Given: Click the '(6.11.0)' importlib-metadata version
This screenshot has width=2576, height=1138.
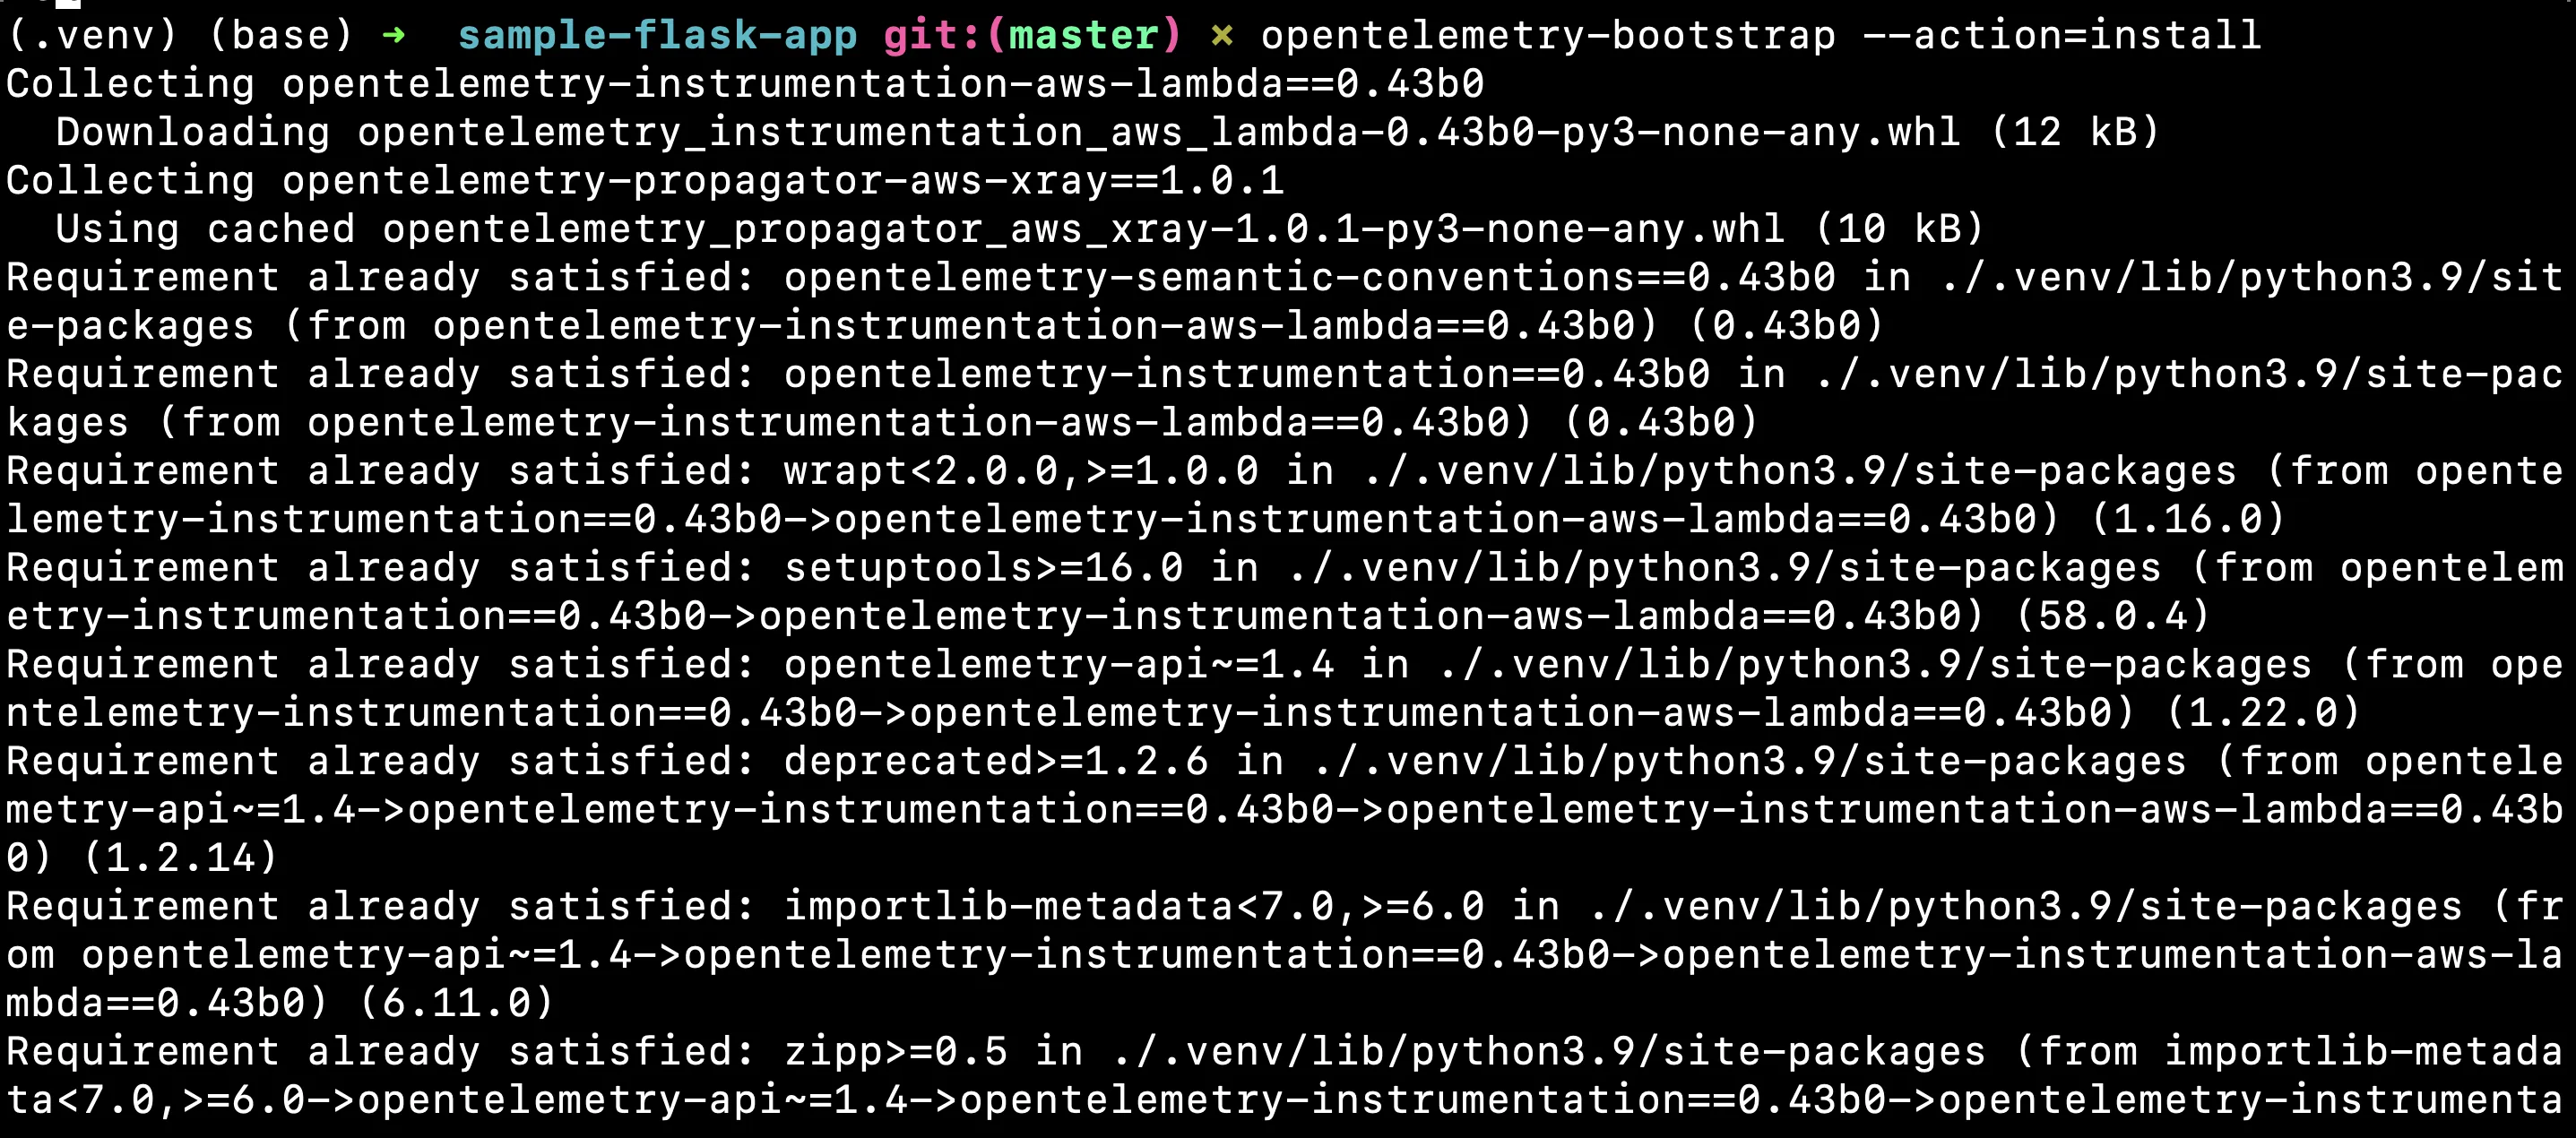Looking at the screenshot, I should (456, 1003).
